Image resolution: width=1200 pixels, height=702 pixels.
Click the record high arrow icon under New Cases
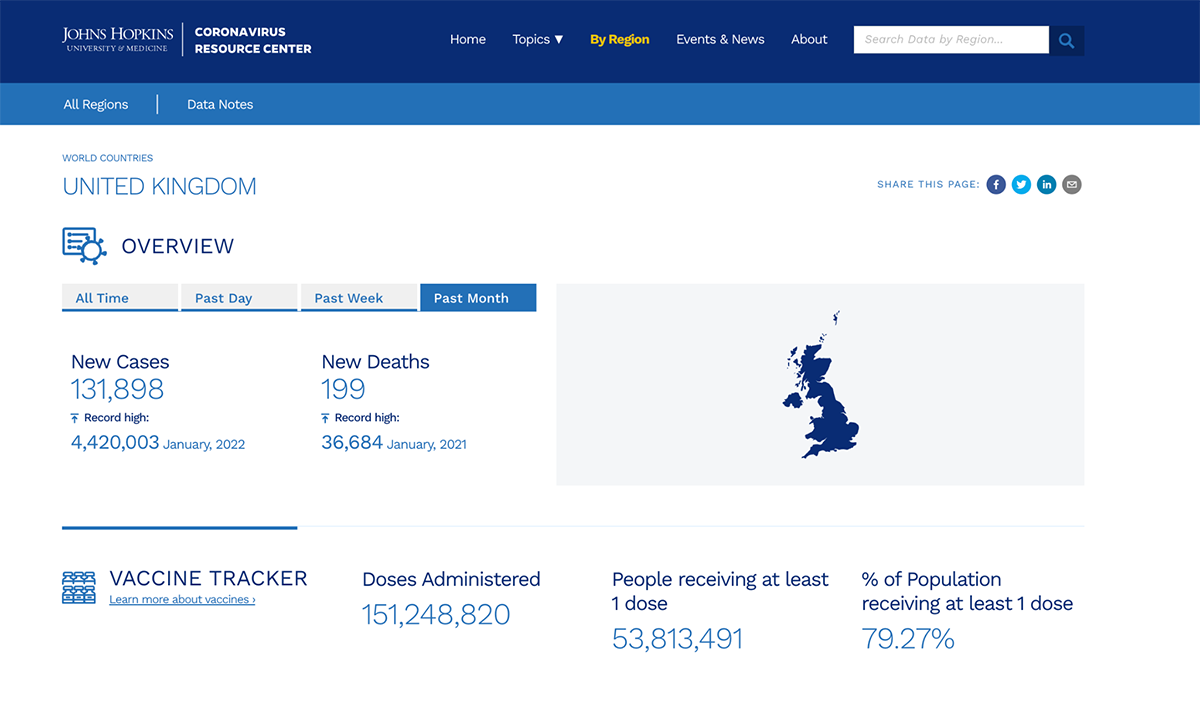(x=75, y=417)
